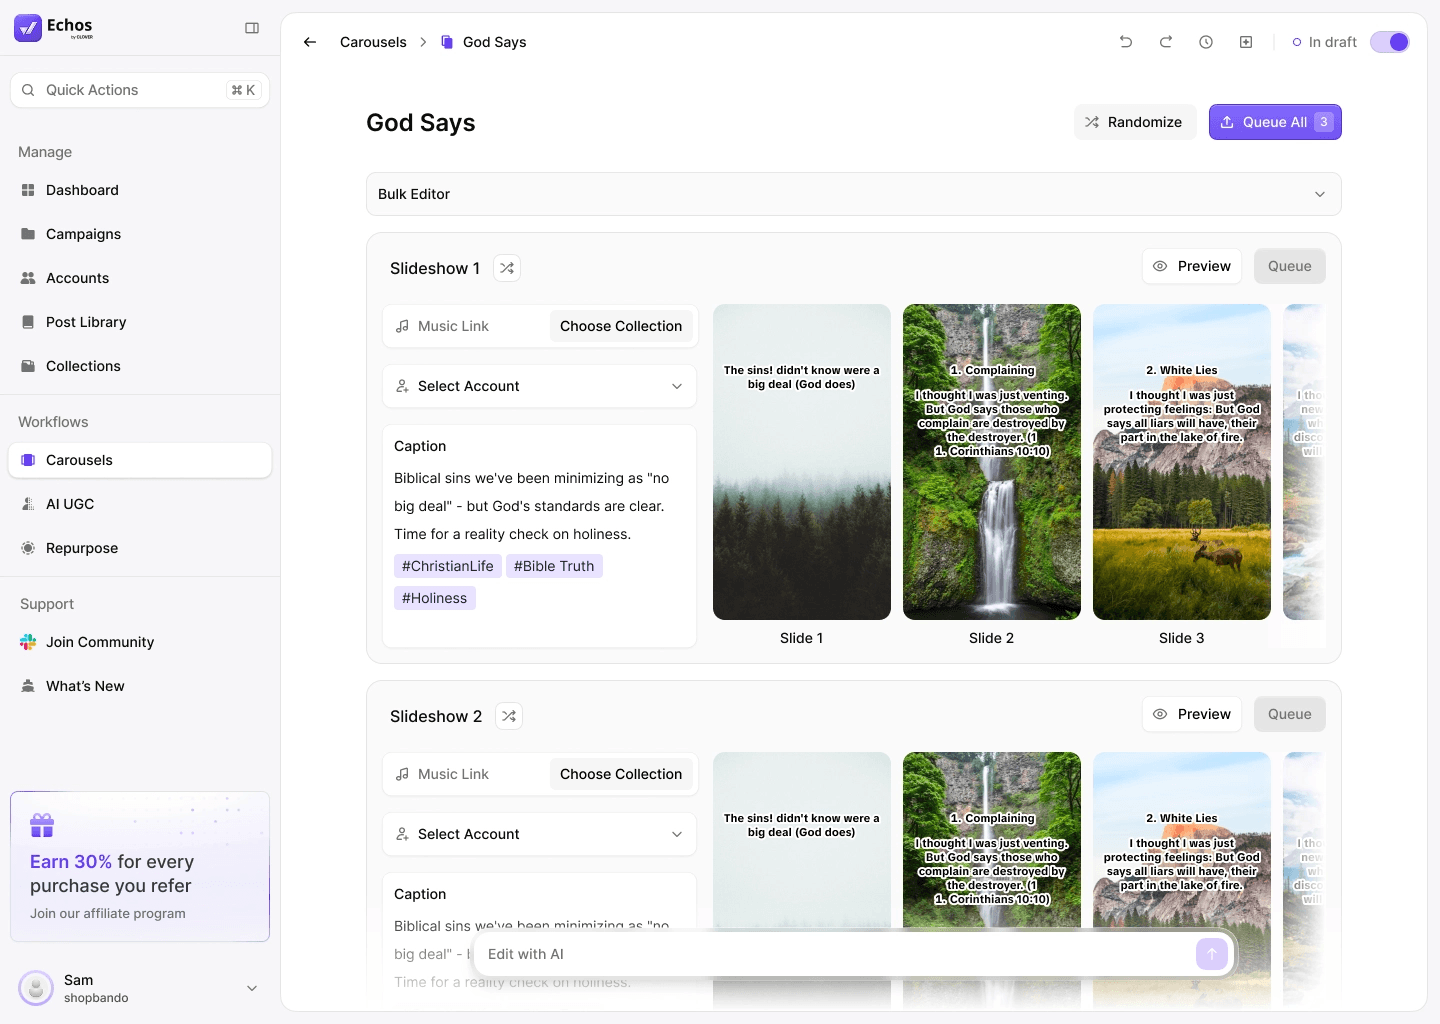Preview Slideshow 2
Screen dimensions: 1440x1024
click(x=1192, y=714)
